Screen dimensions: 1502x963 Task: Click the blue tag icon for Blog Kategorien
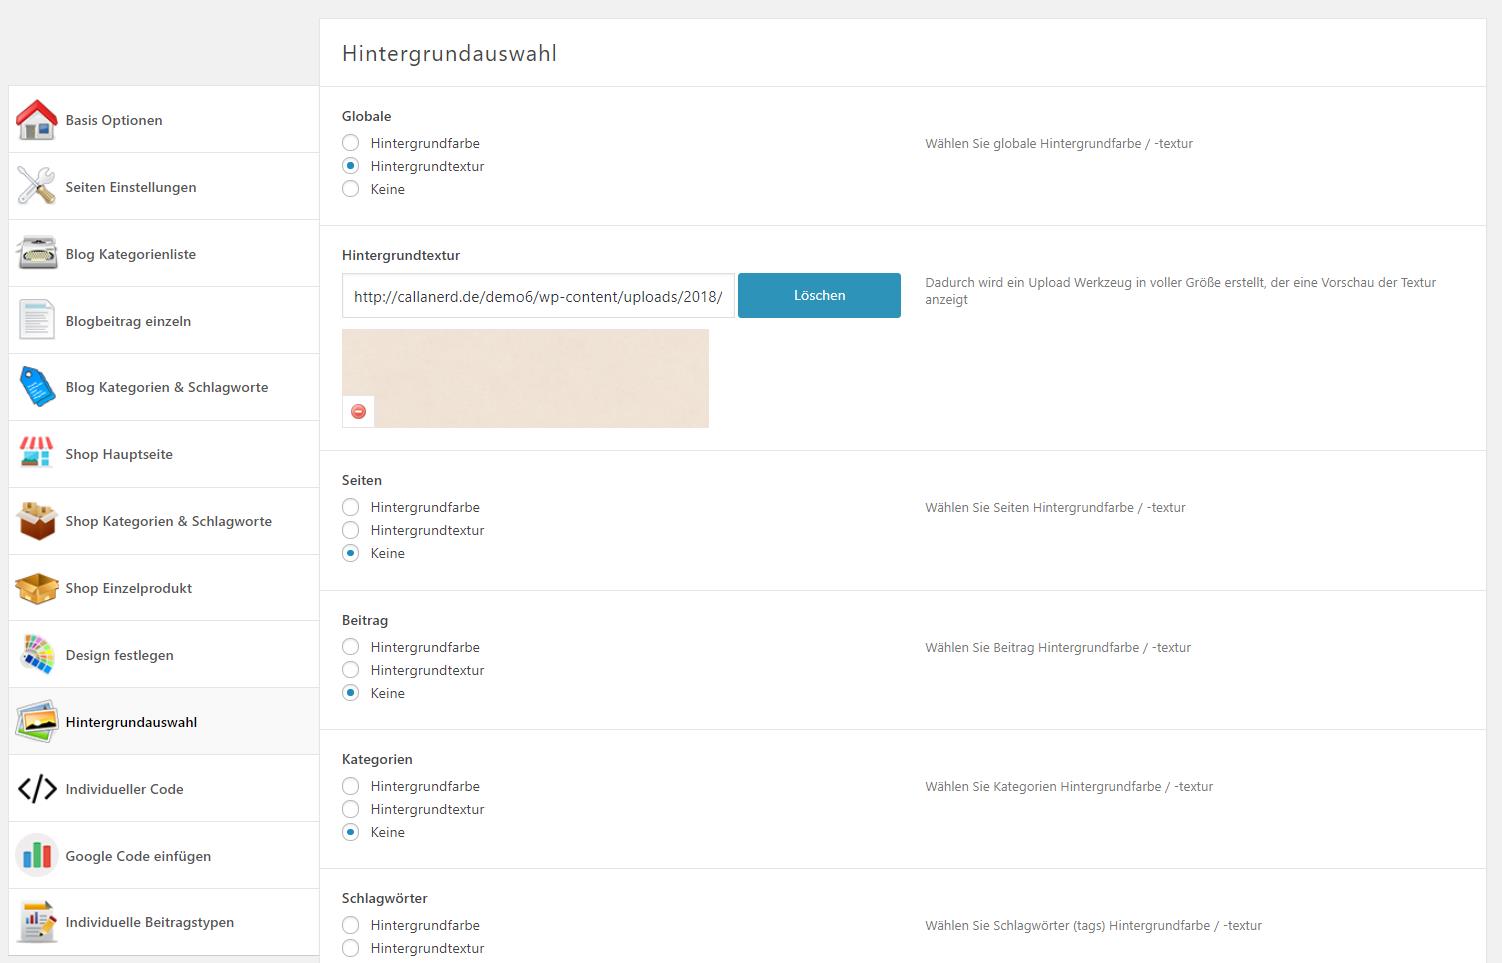pos(37,387)
